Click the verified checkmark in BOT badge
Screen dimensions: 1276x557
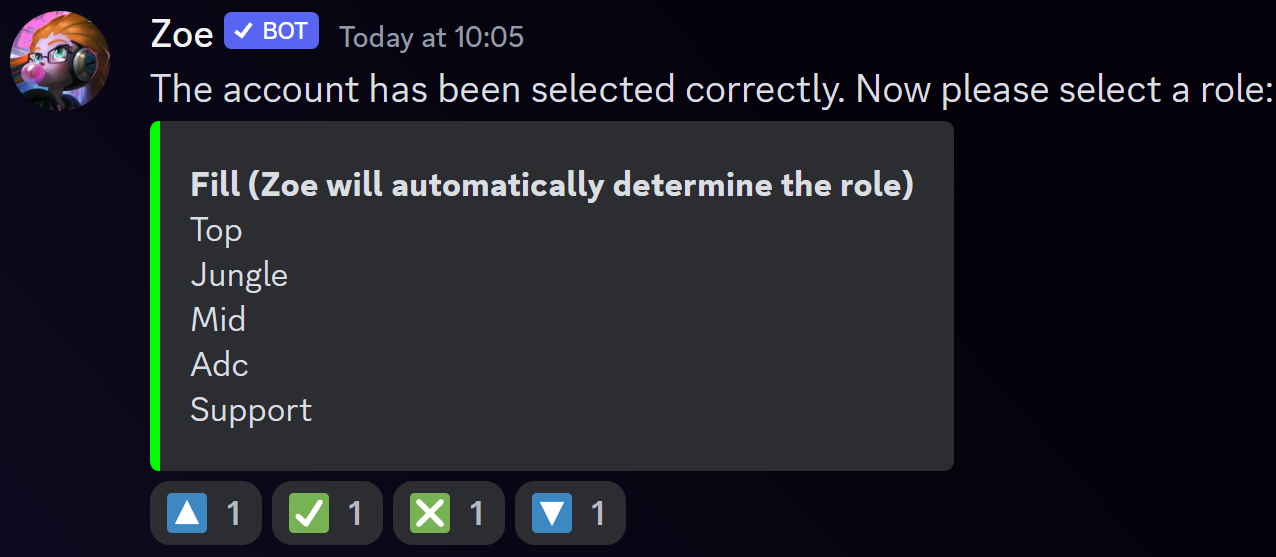pos(243,32)
